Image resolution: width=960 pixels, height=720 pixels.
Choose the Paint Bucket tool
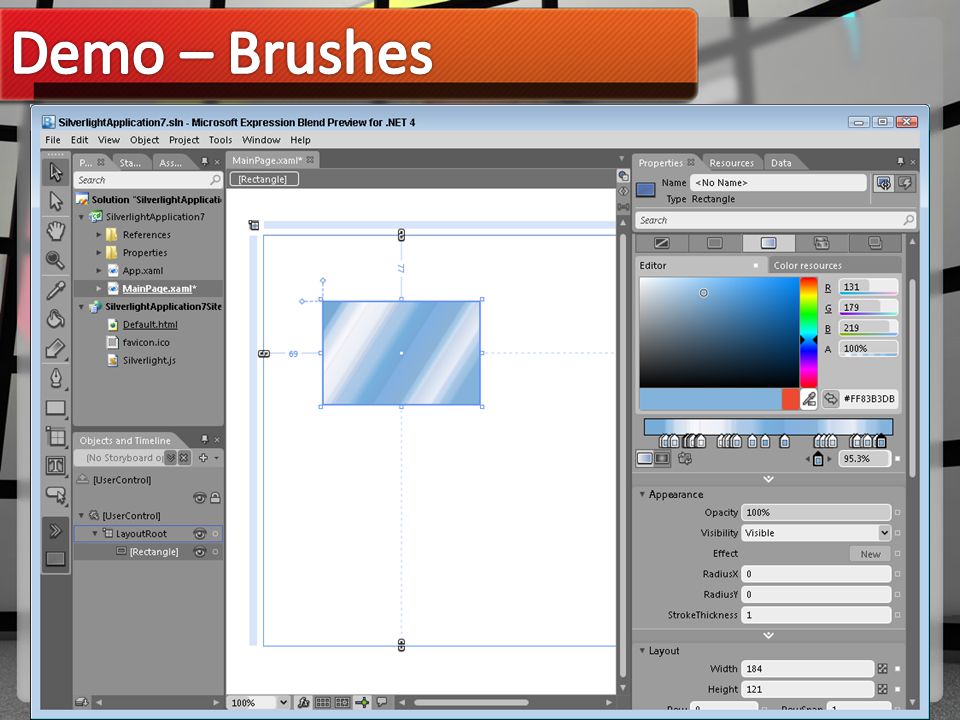point(56,319)
